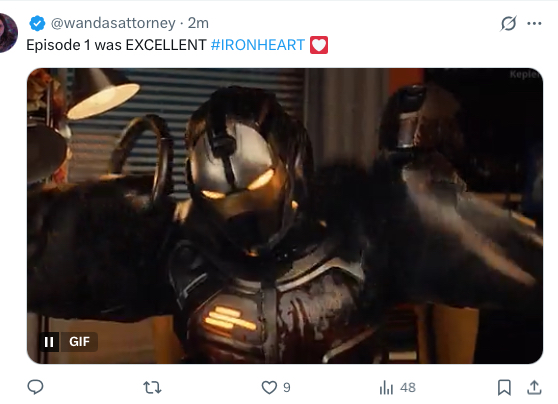This screenshot has height=404, width=558.
Task: Open the reply speech bubble icon
Action: coord(35,387)
